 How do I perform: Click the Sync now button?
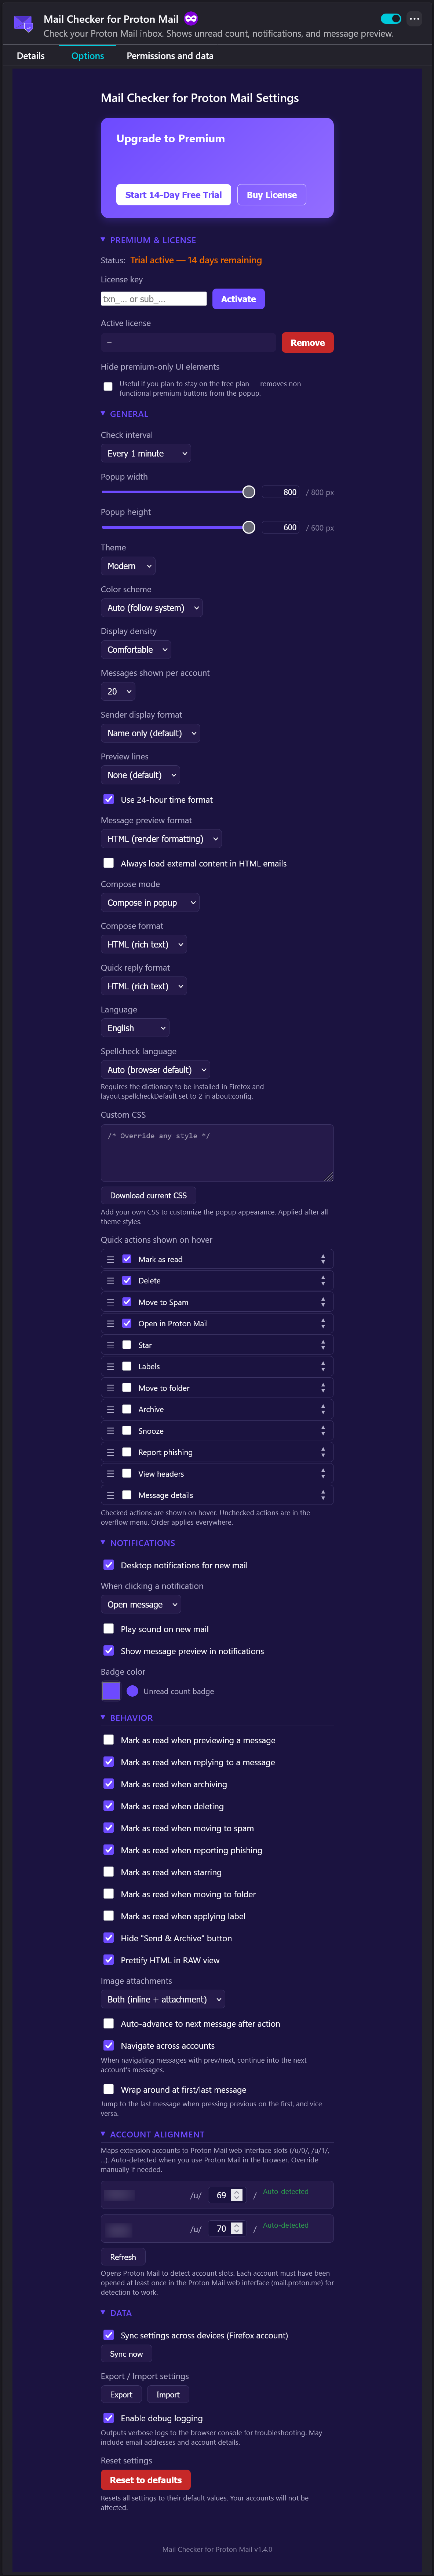[126, 2354]
